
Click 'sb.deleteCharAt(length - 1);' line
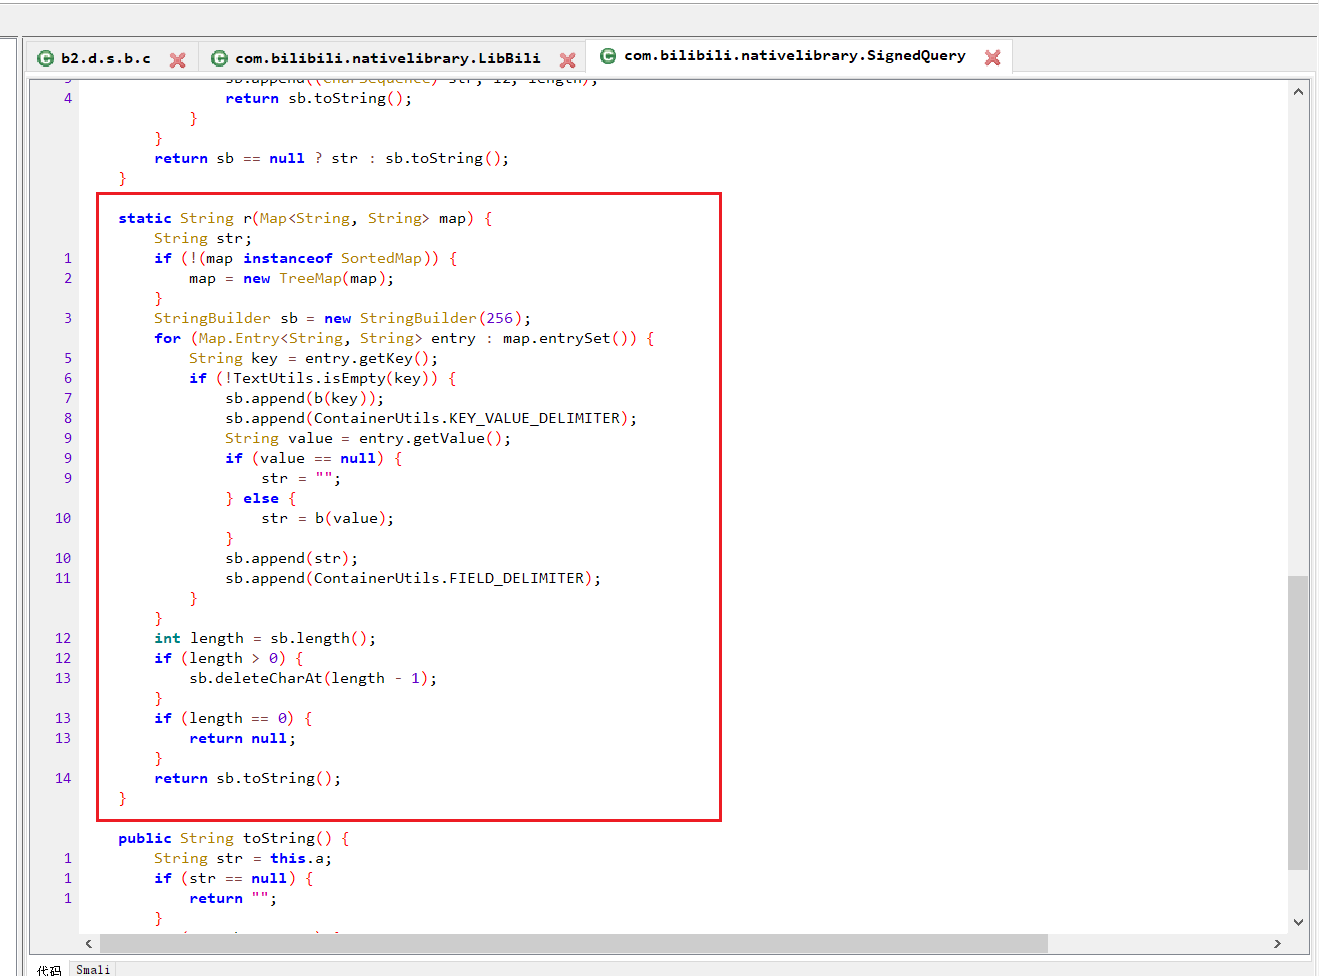click(313, 678)
